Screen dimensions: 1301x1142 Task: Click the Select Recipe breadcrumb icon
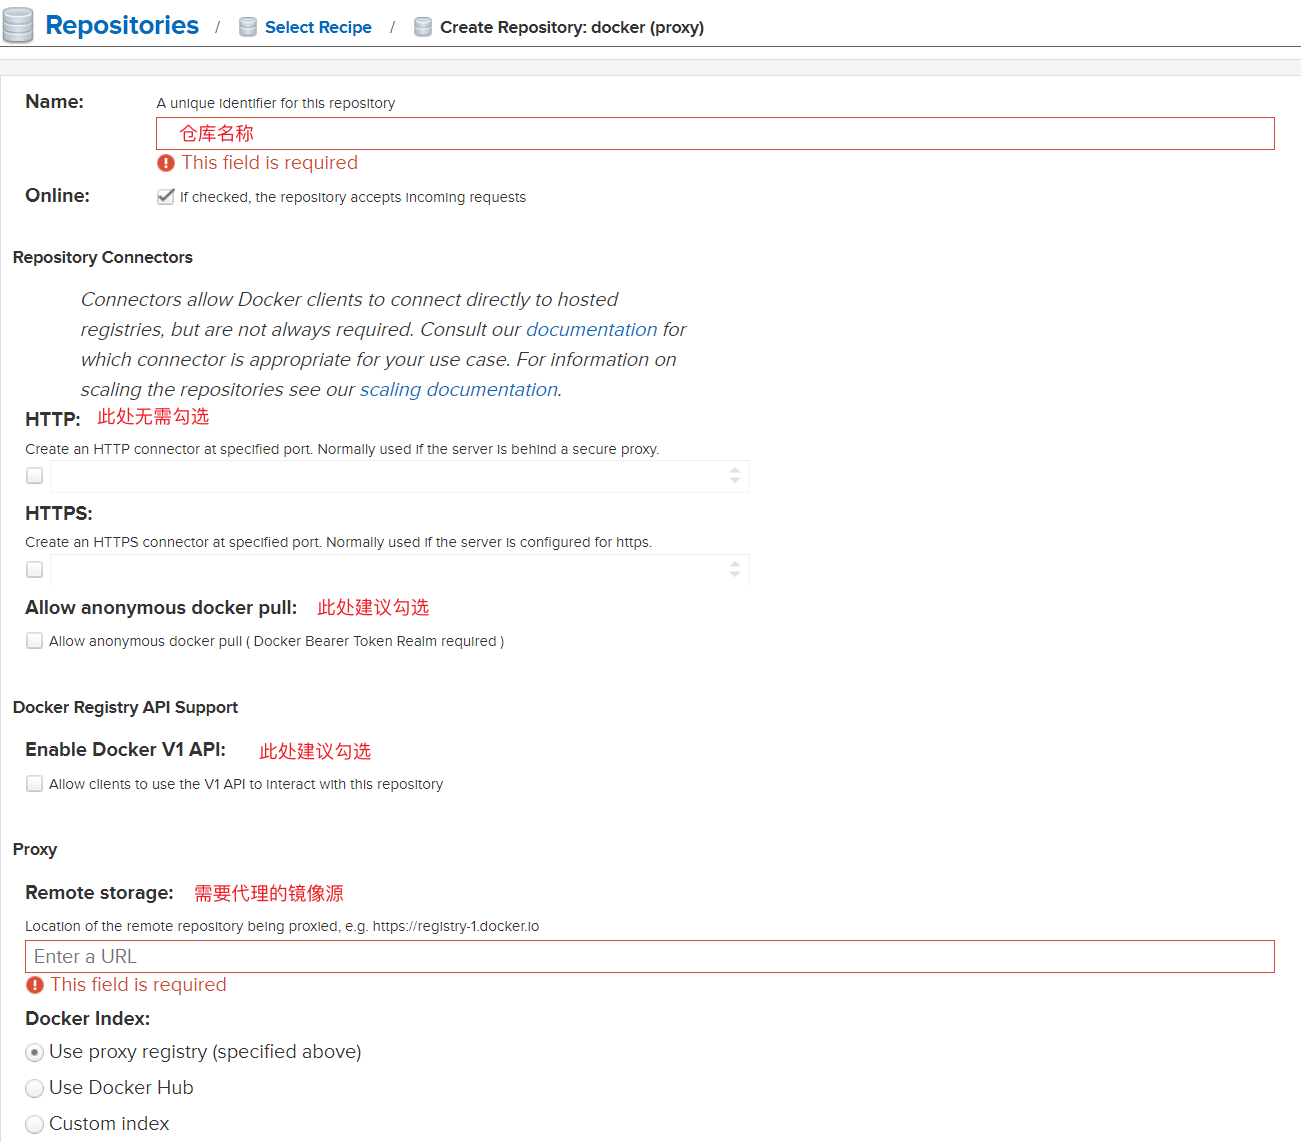pyautogui.click(x=248, y=27)
